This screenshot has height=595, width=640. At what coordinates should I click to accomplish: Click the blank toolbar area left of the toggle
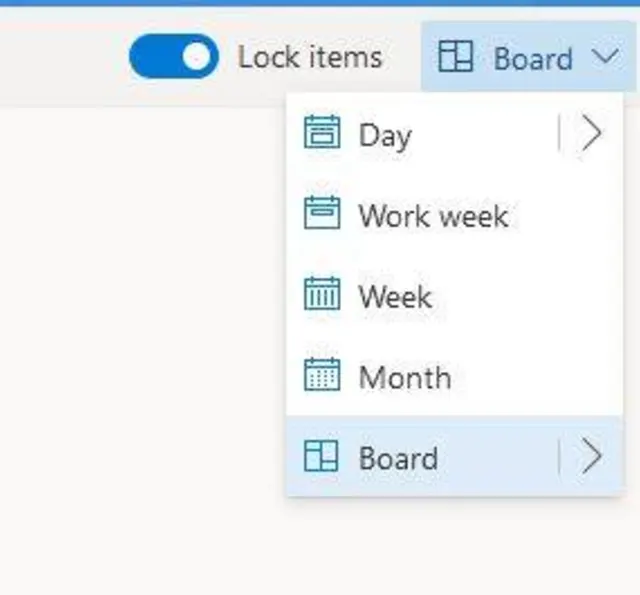pyautogui.click(x=60, y=57)
